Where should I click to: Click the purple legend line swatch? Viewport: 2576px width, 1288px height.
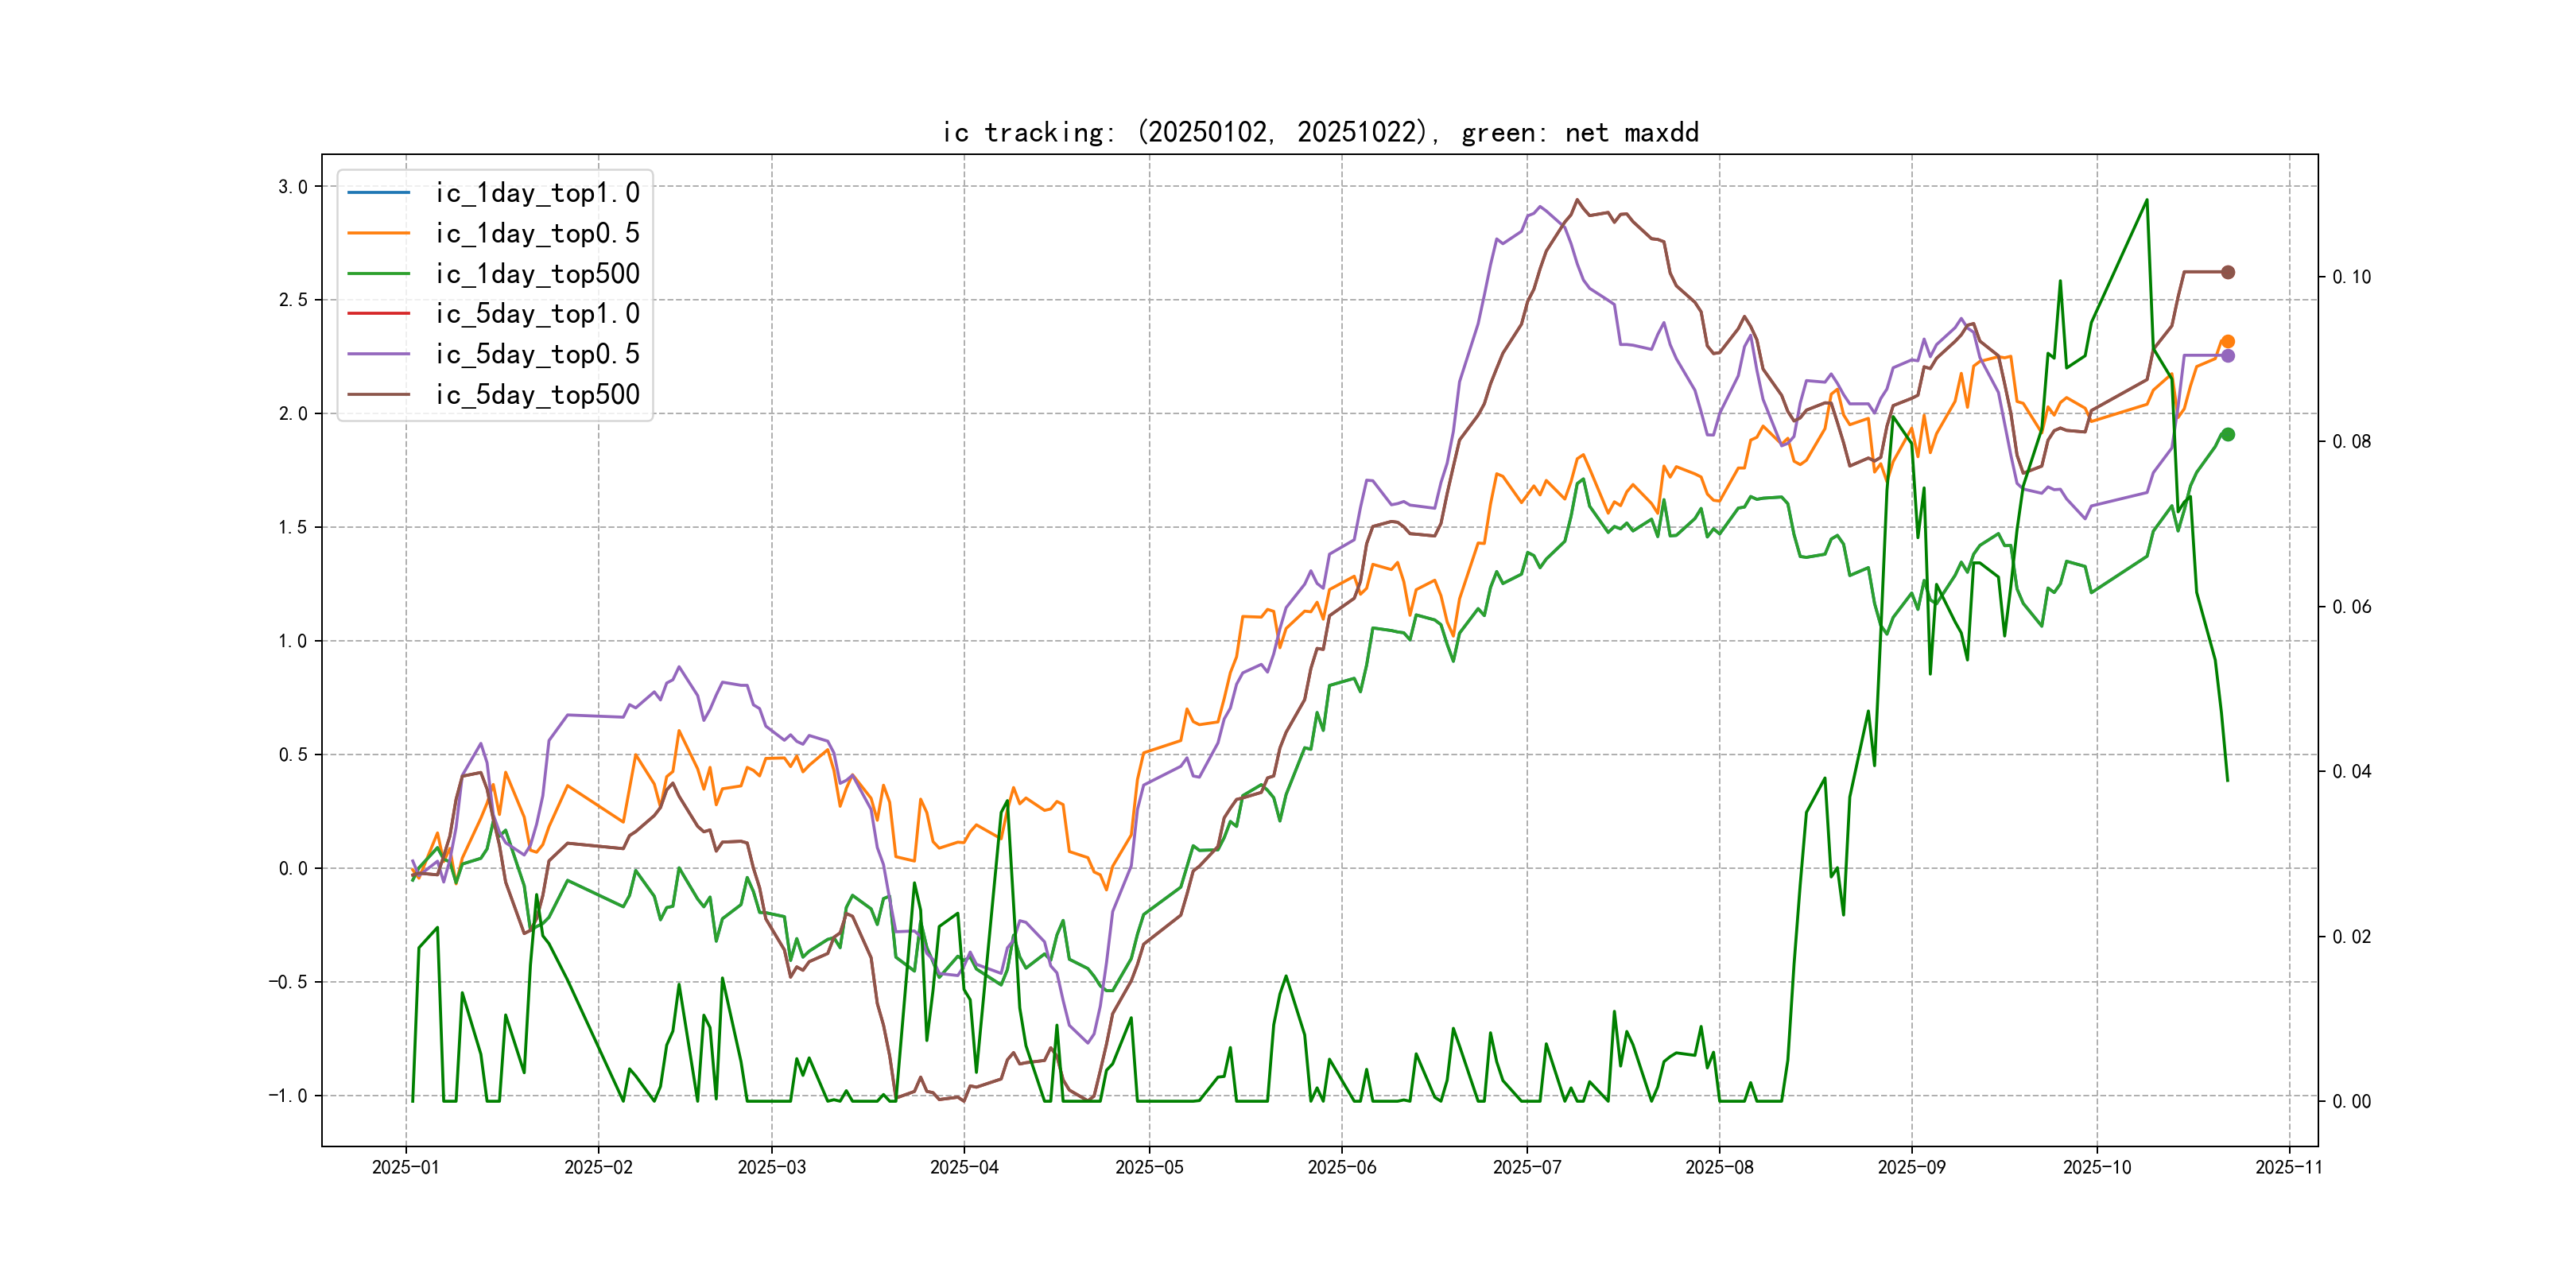[x=379, y=354]
